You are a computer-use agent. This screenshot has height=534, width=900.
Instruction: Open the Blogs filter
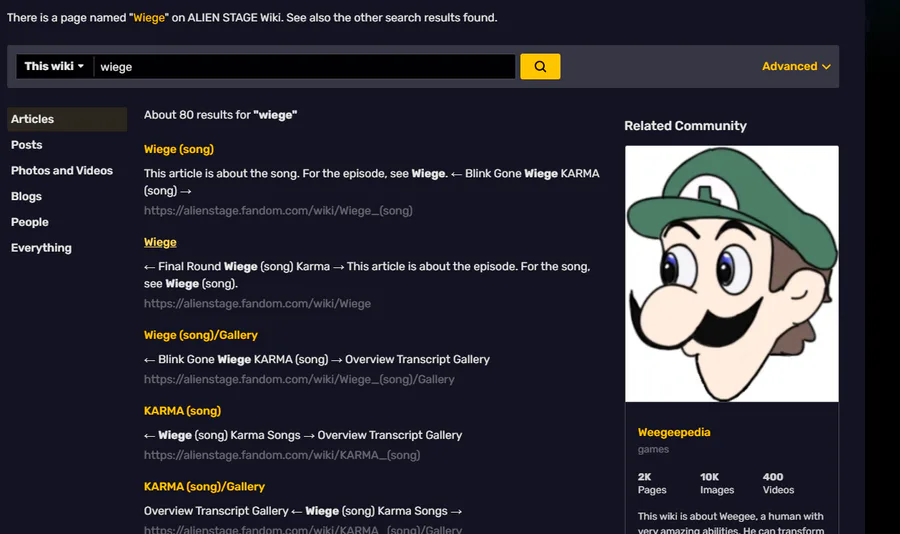point(26,196)
